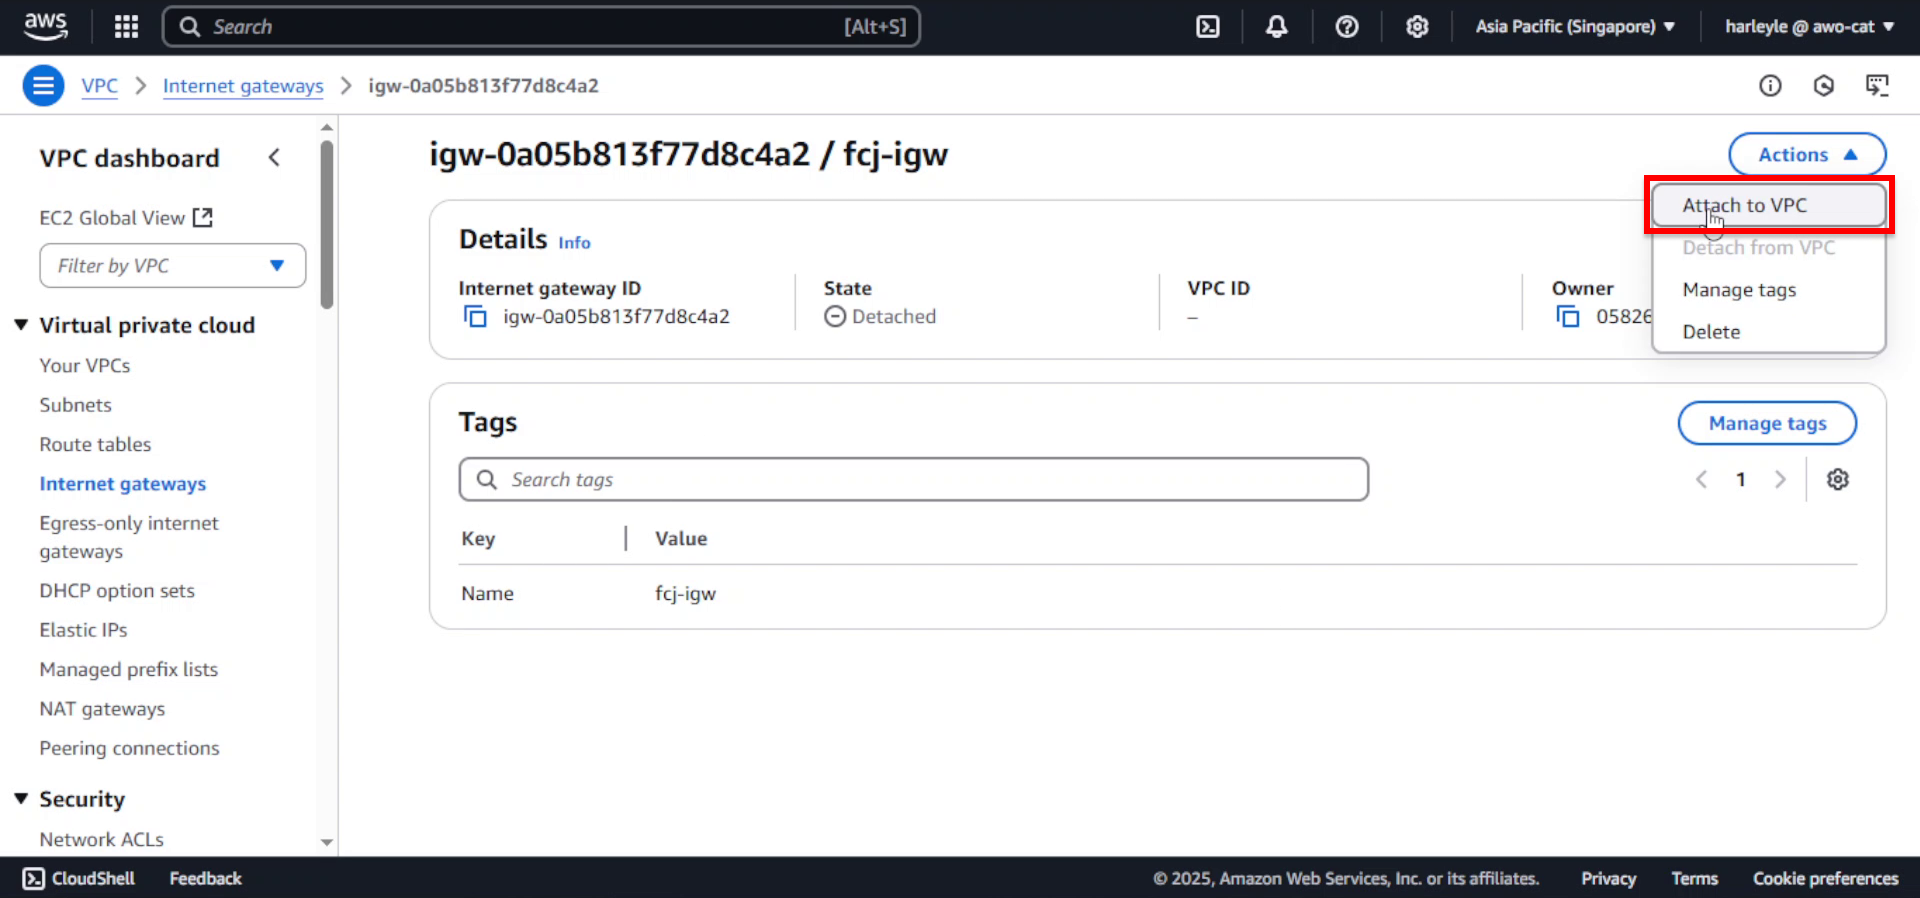Click the top AWS Search box
Image resolution: width=1920 pixels, height=898 pixels.
(x=541, y=27)
